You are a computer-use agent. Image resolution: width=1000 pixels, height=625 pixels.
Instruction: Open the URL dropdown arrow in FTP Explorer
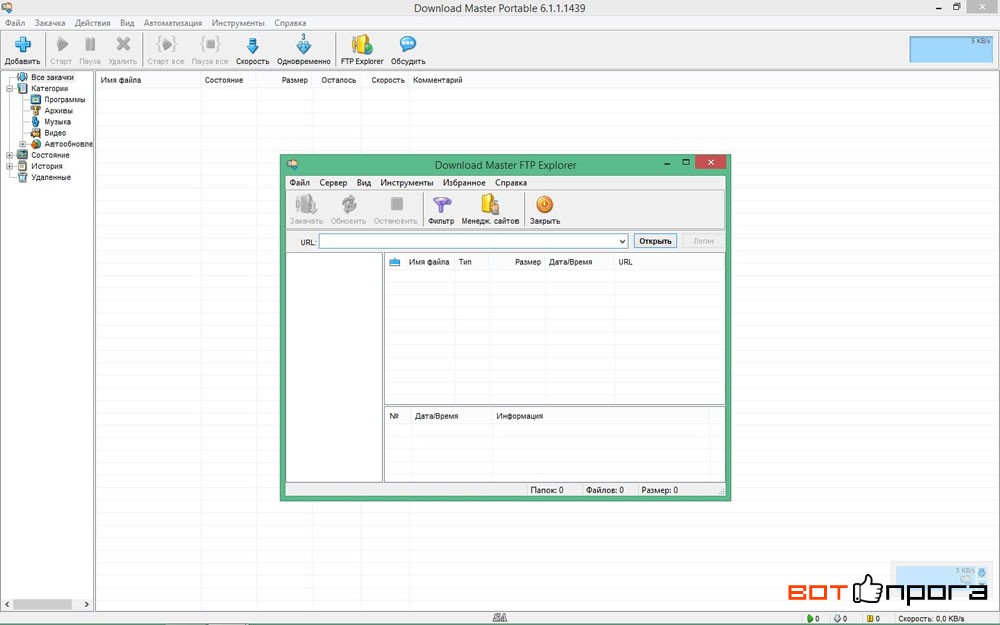tap(622, 242)
